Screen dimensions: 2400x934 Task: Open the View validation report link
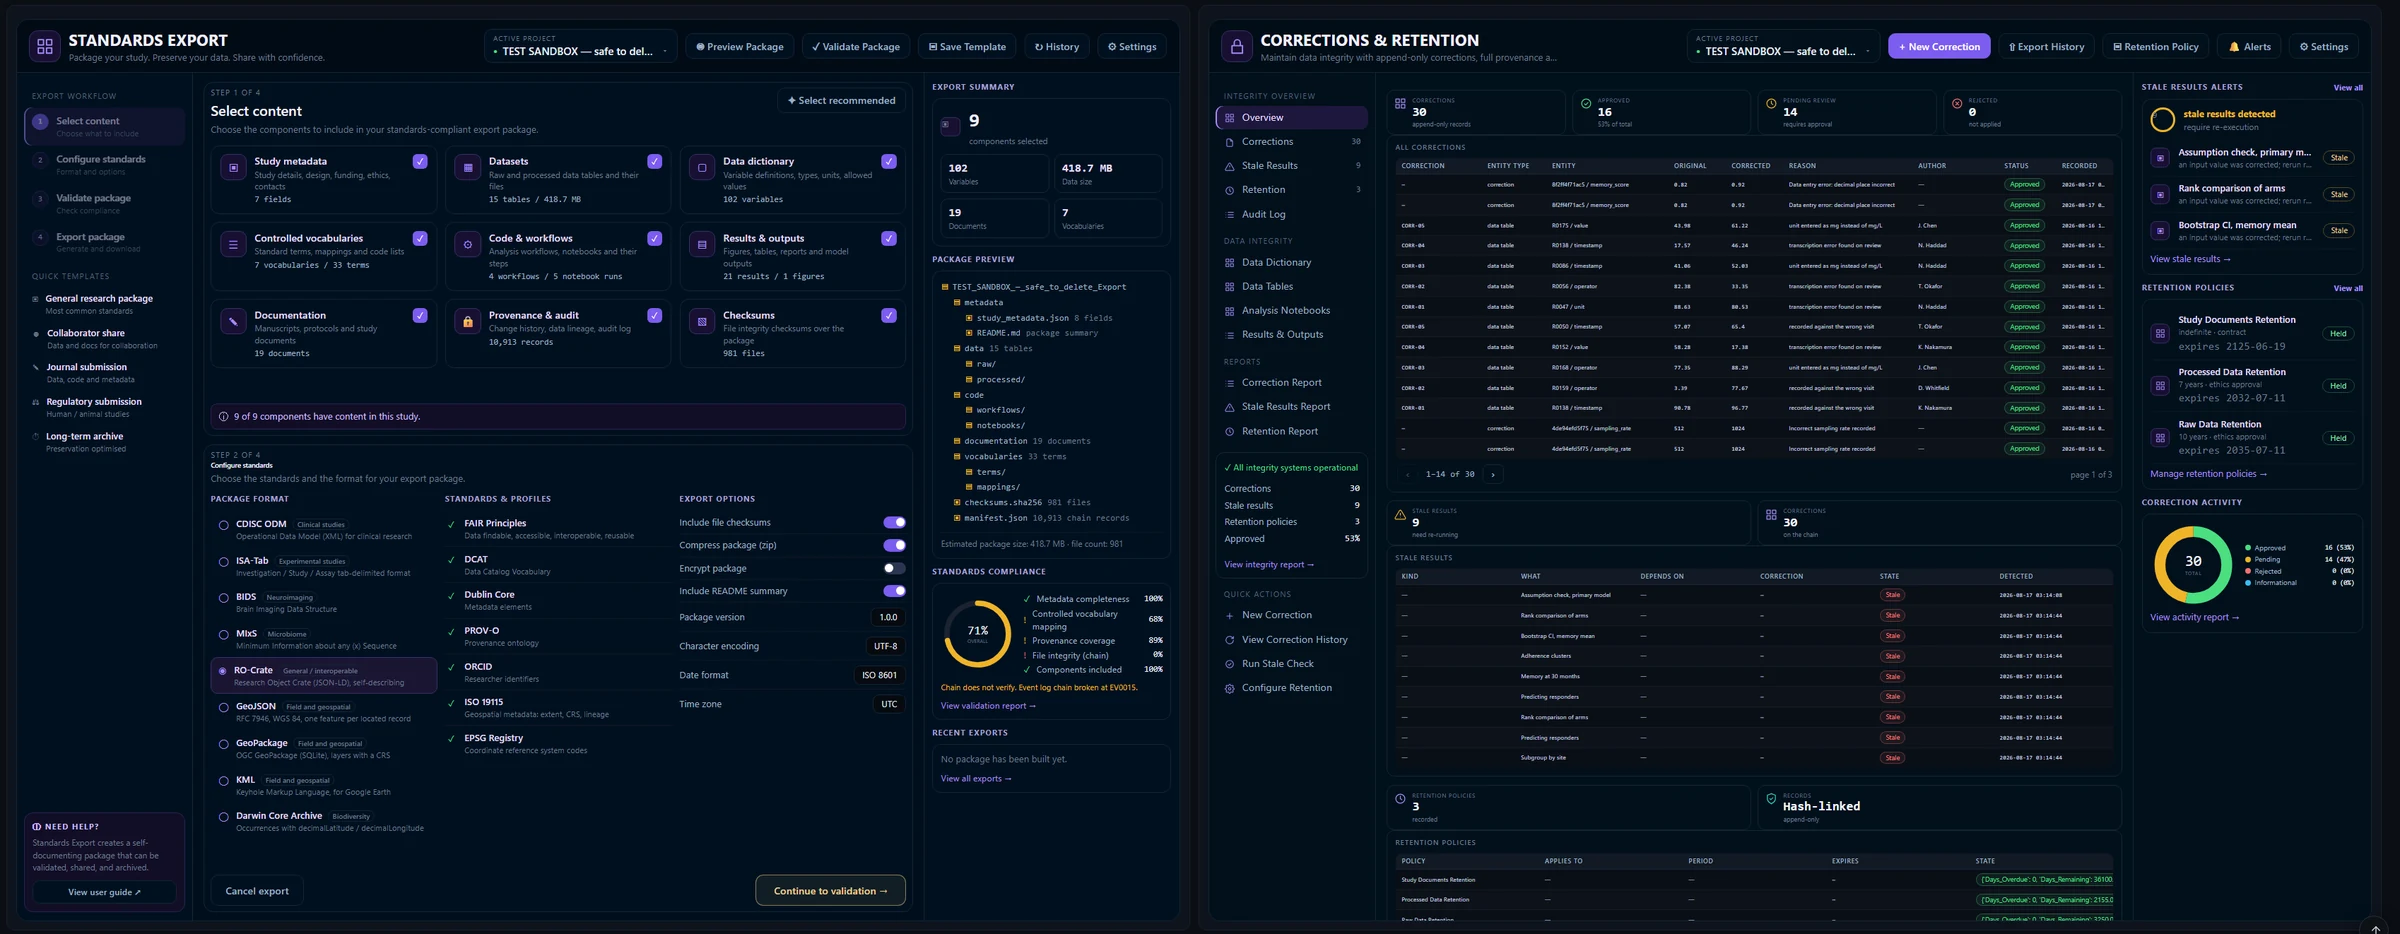[x=988, y=706]
